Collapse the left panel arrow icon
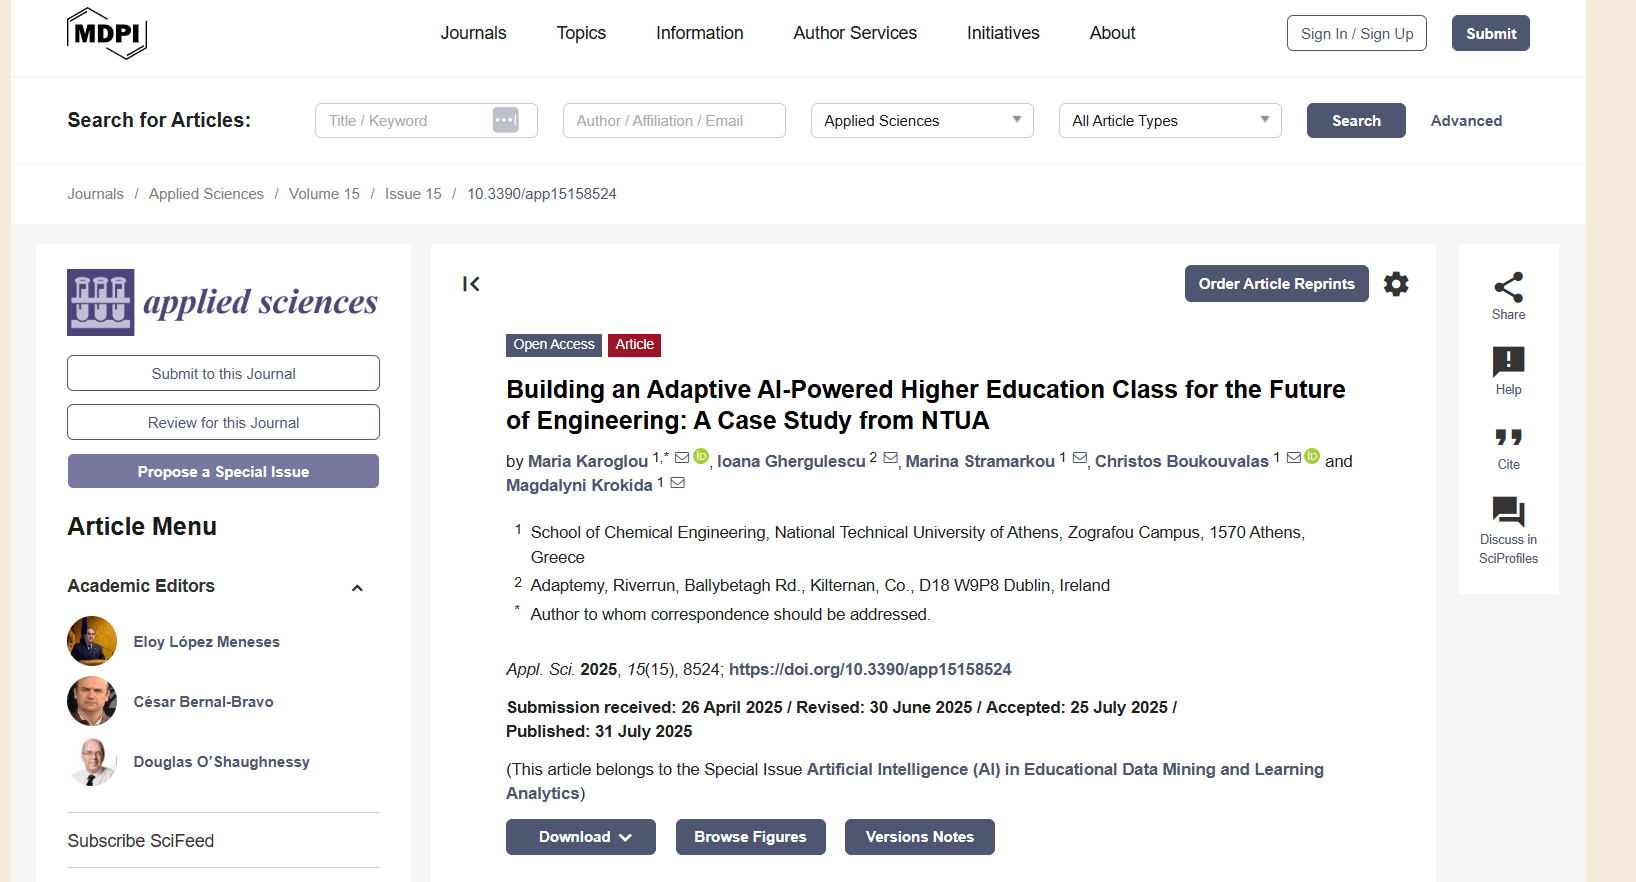Viewport: 1636px width, 882px height. pos(471,284)
